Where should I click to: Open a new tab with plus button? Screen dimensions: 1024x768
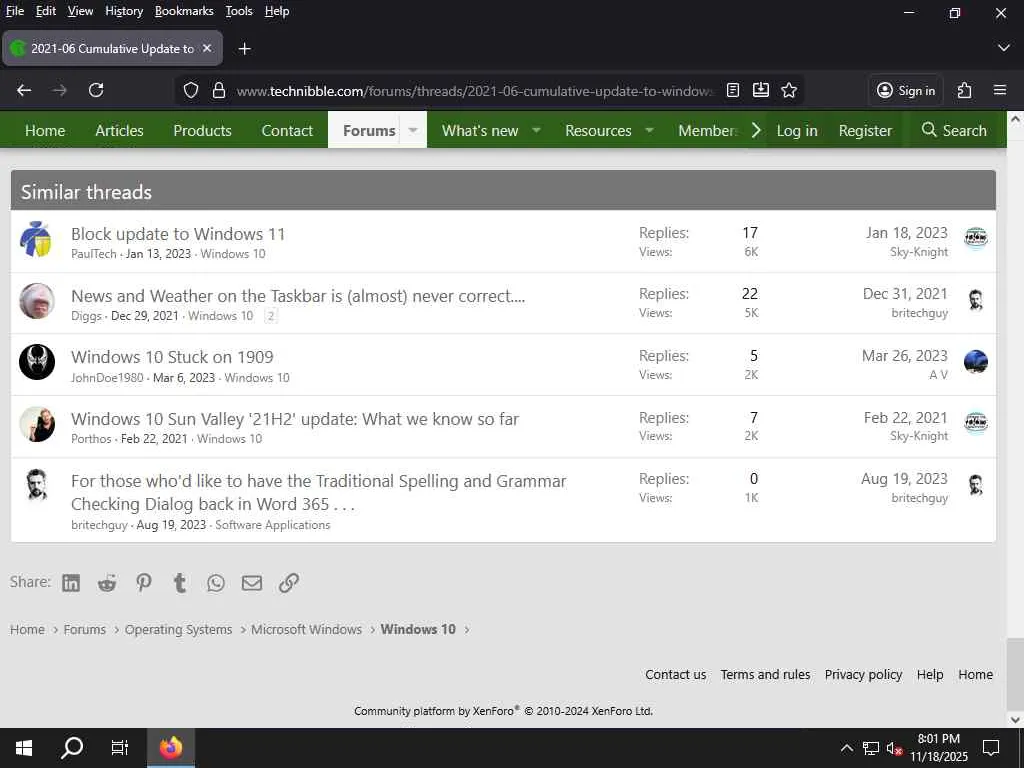244,48
